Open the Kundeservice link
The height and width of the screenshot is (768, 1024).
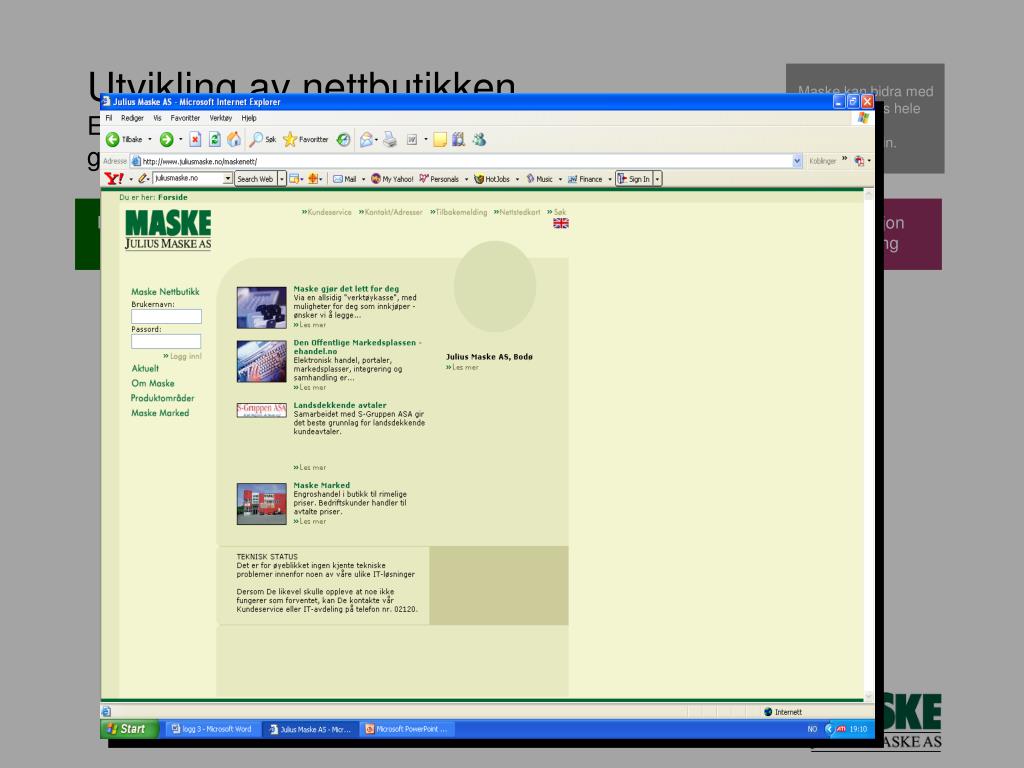pyautogui.click(x=327, y=212)
